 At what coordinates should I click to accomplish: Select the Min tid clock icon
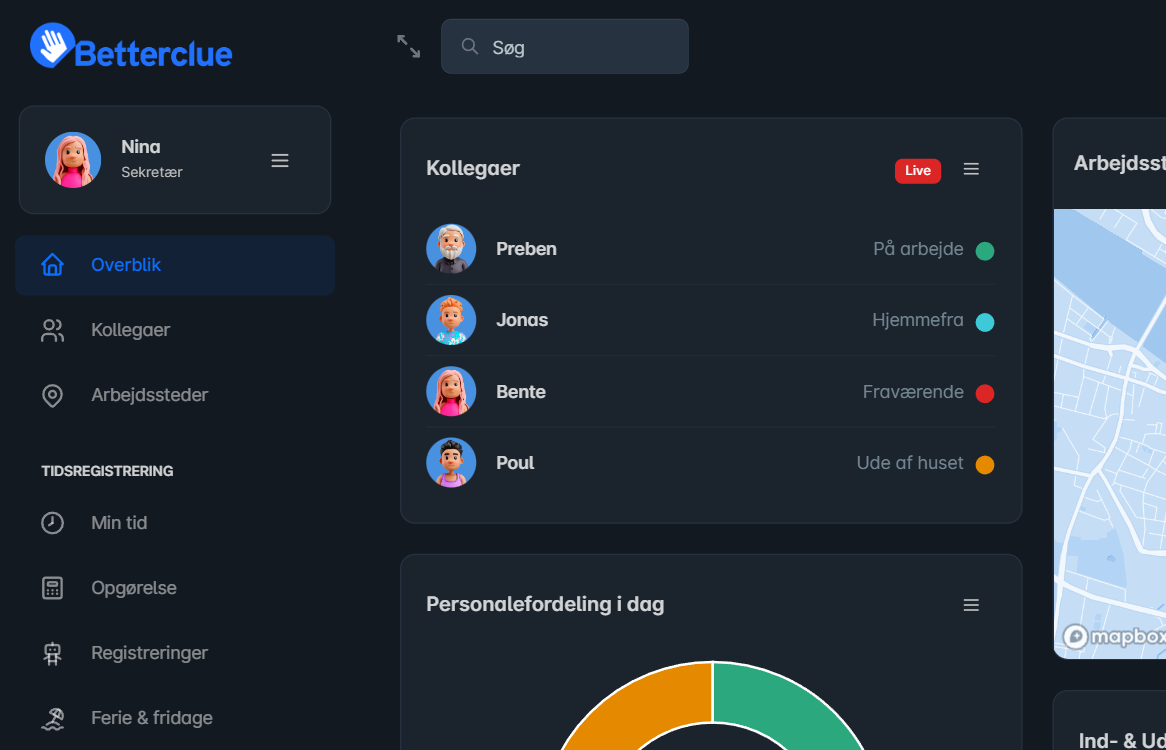[x=52, y=523]
